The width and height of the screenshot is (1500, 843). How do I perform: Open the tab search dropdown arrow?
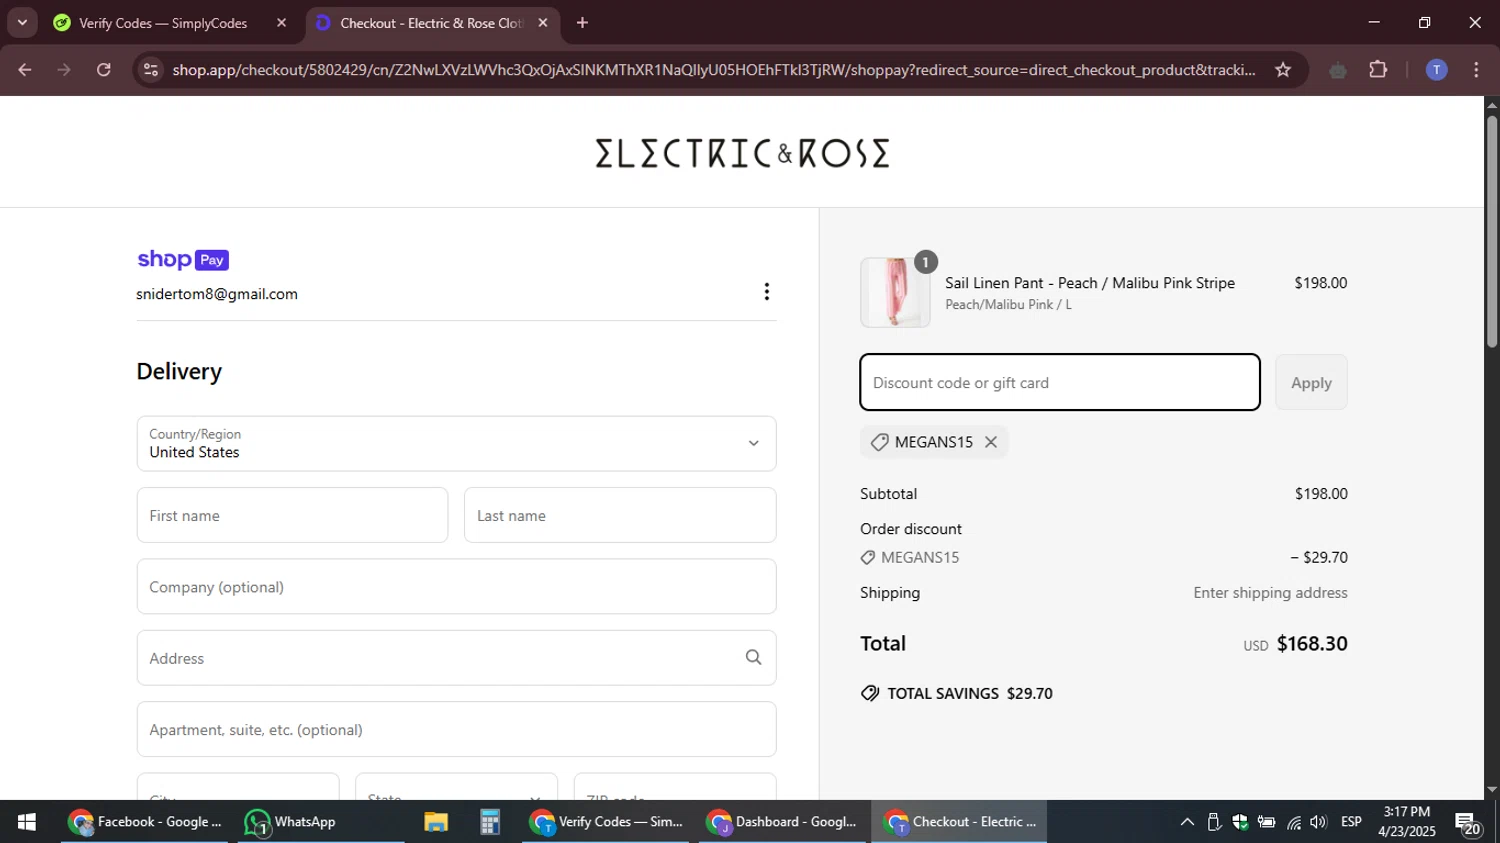[22, 22]
